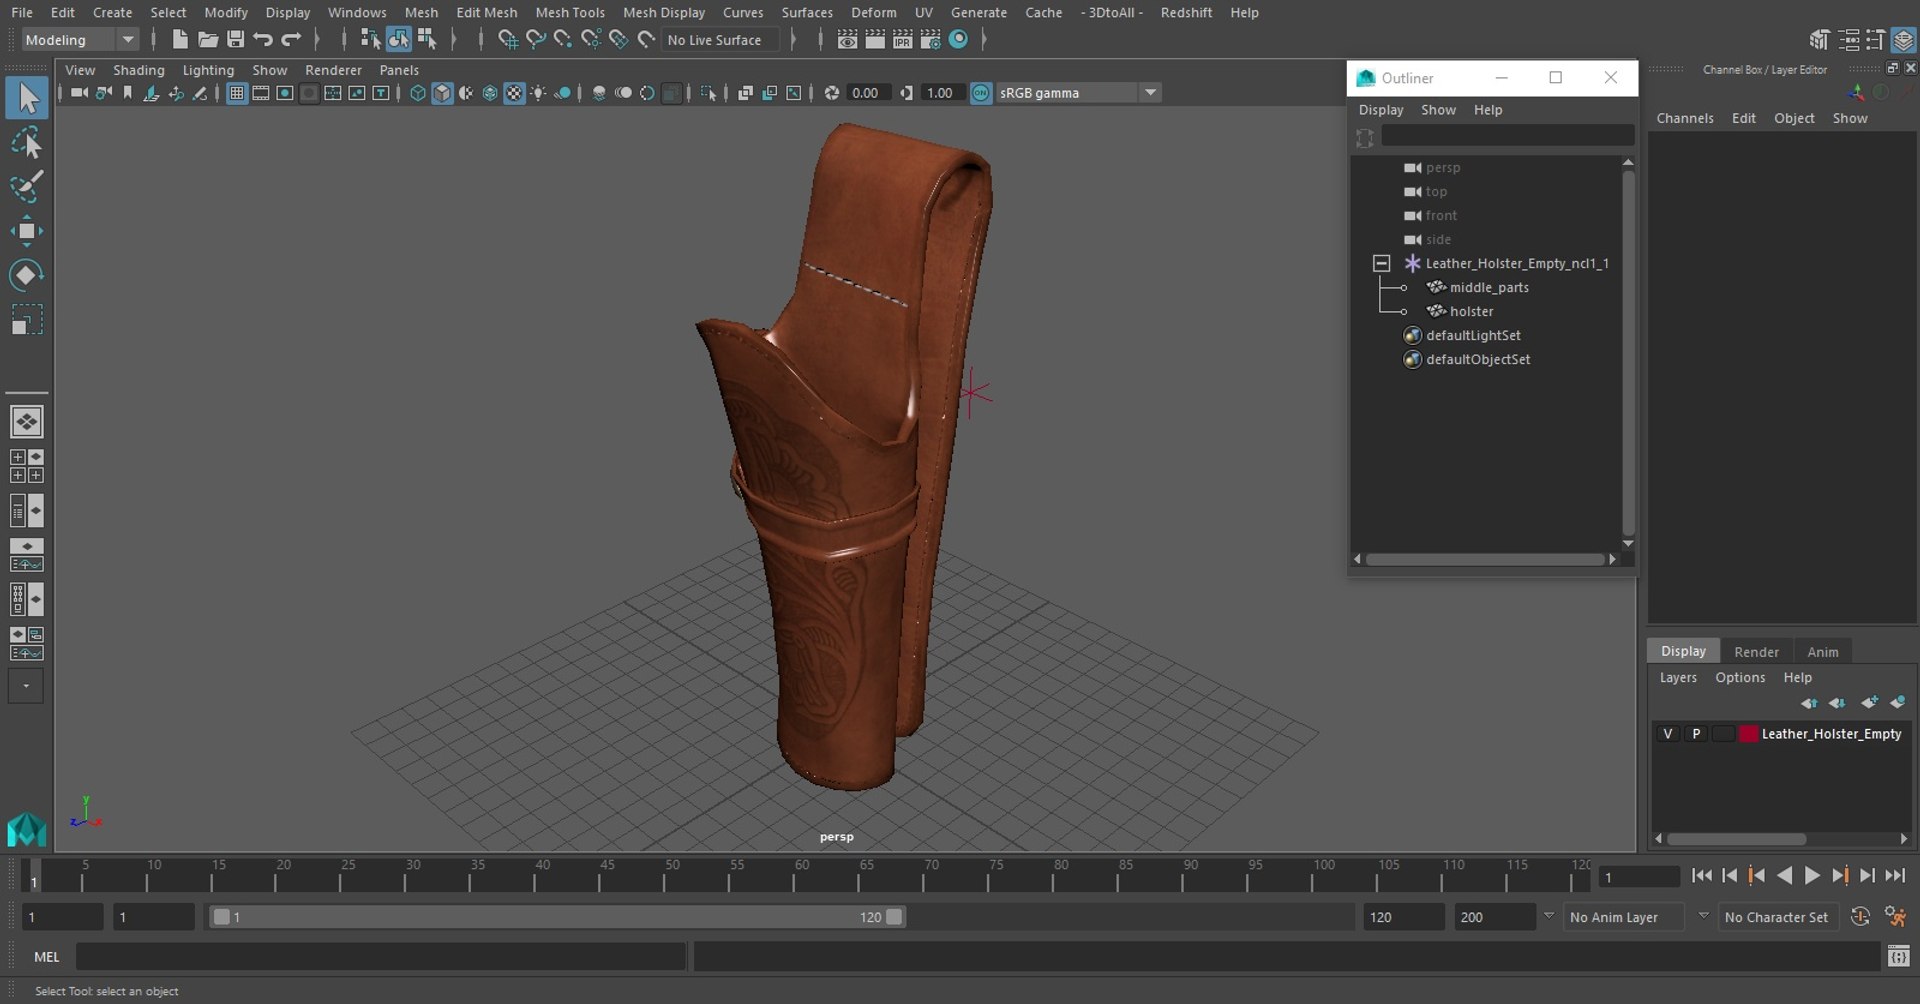This screenshot has width=1920, height=1004.
Task: Switch to Anim layer tab
Action: pyautogui.click(x=1822, y=652)
